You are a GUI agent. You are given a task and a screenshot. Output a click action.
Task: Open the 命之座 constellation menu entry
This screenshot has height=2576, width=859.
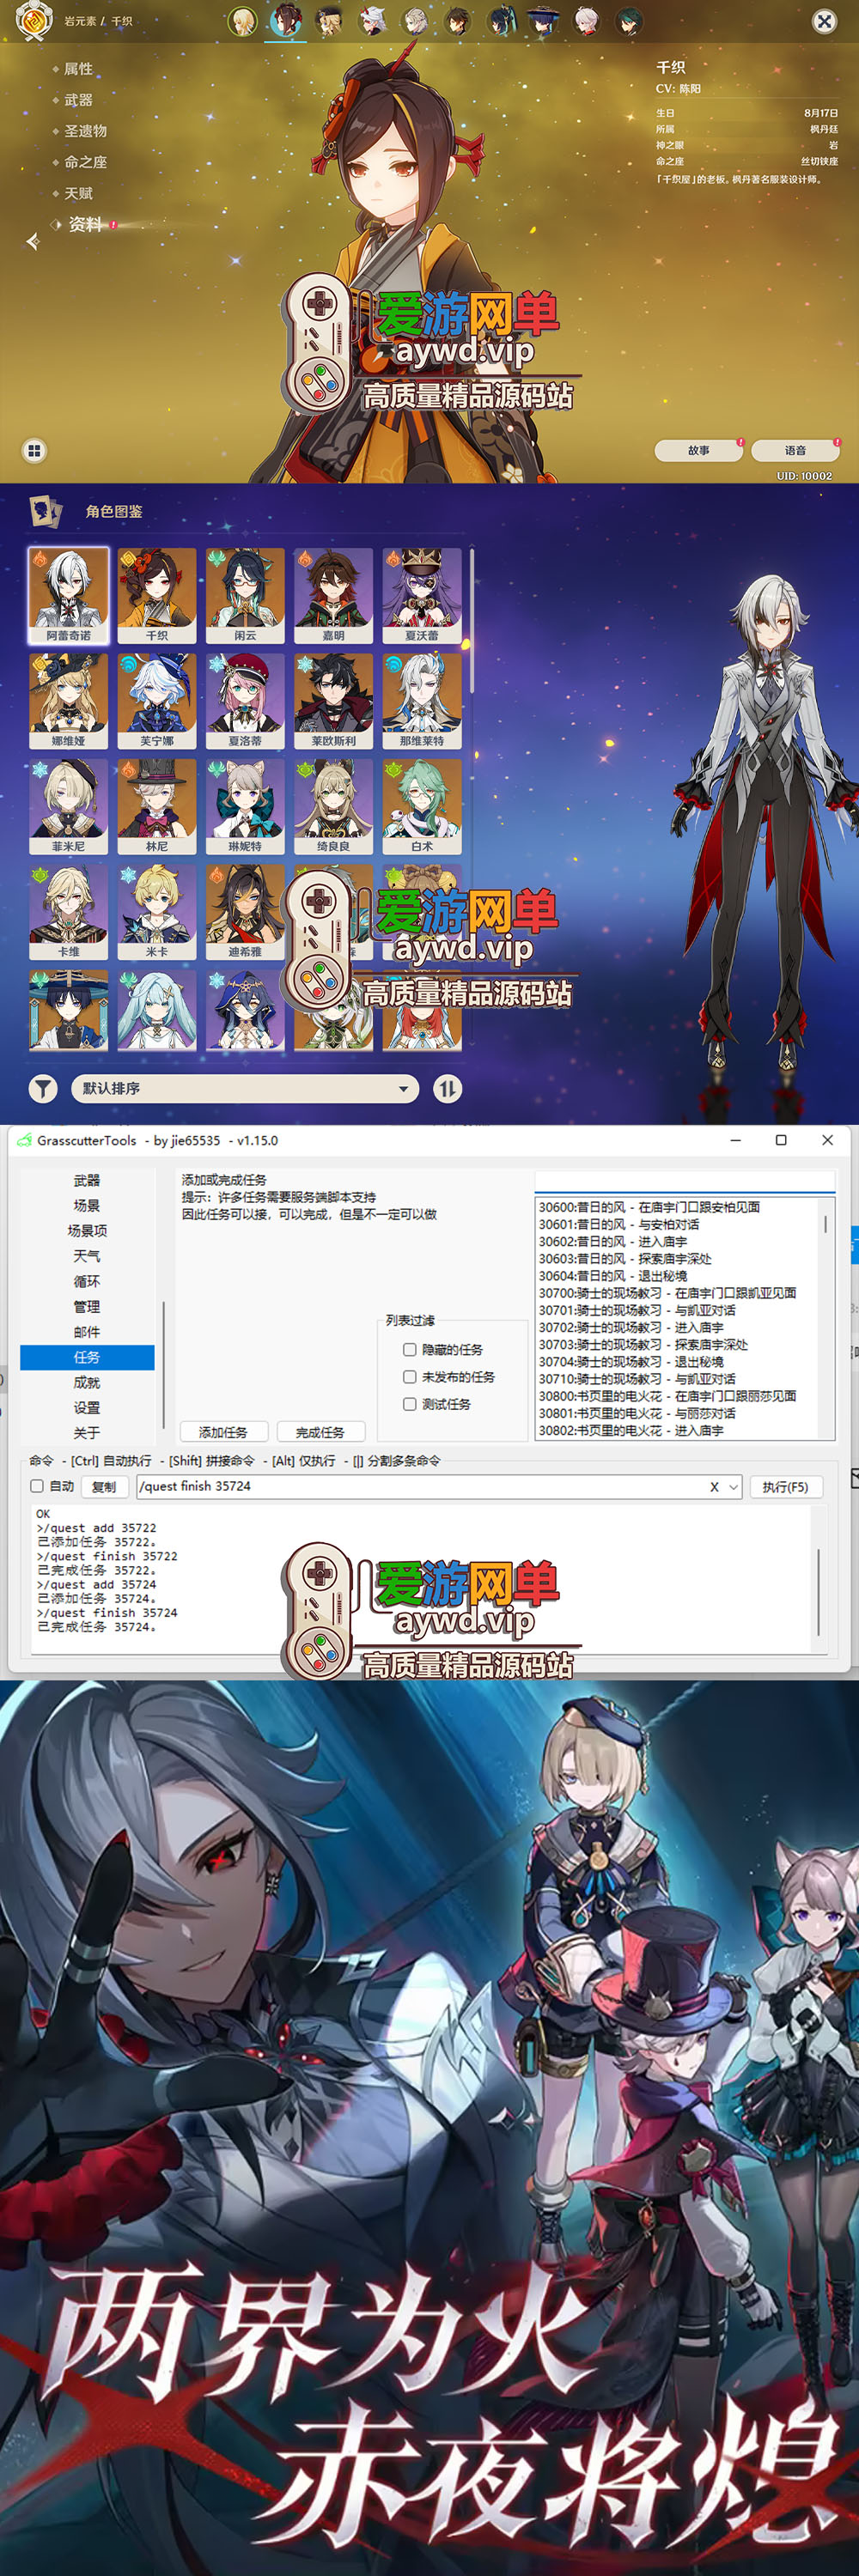[x=85, y=162]
